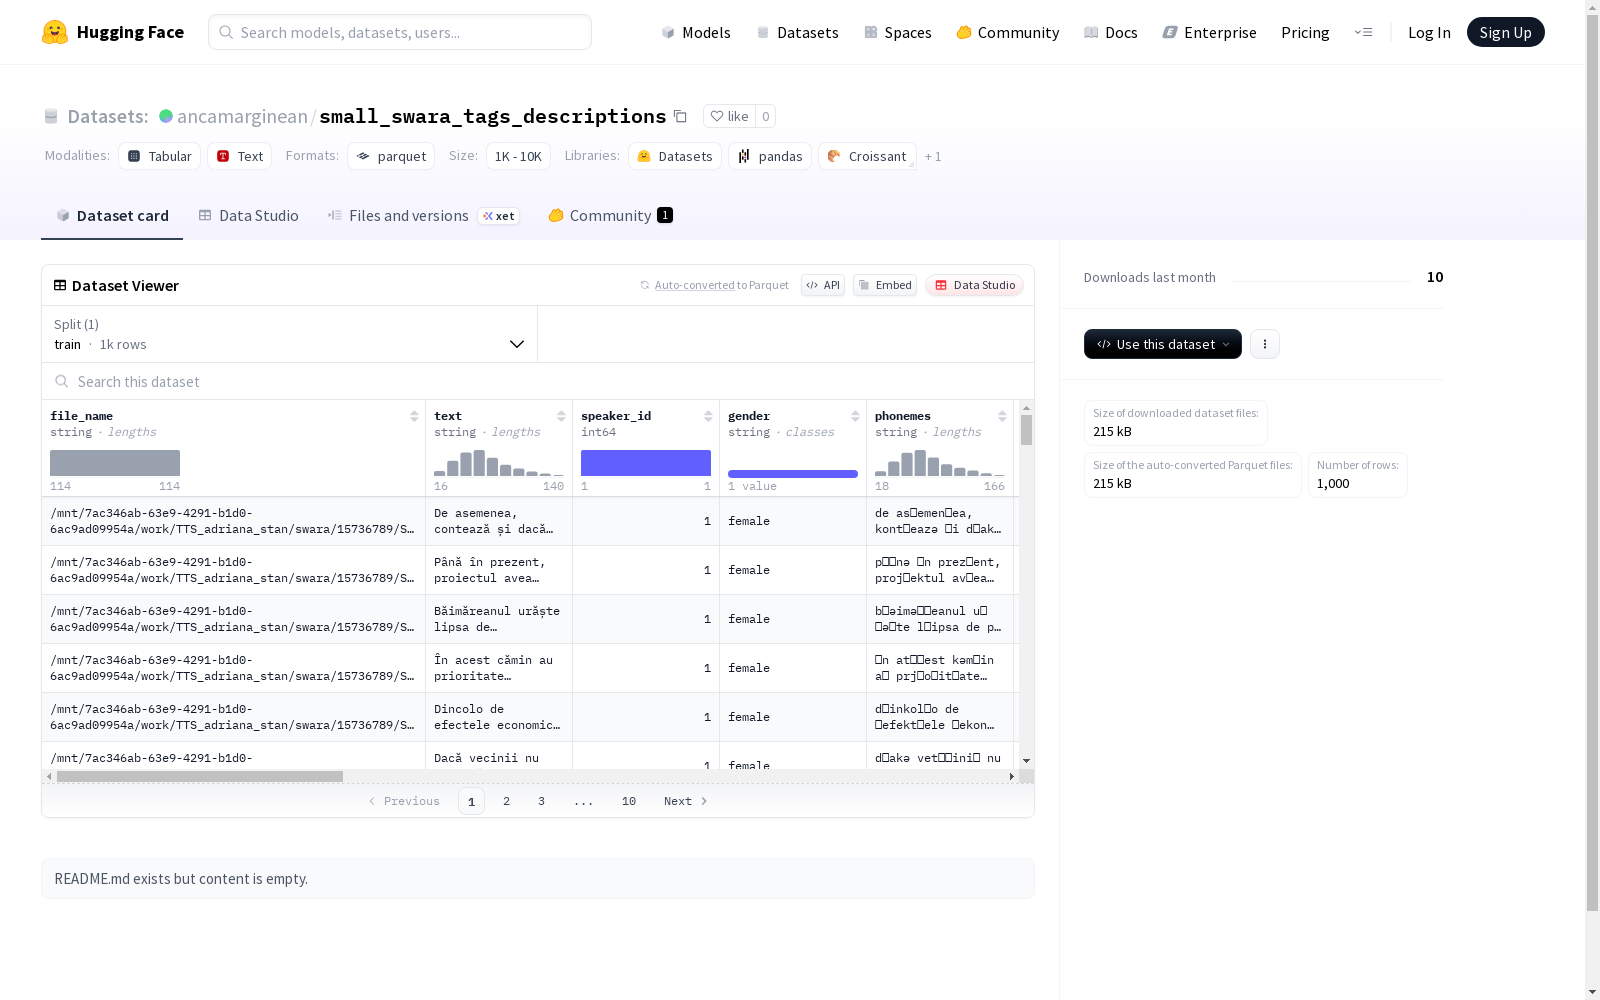
Task: Sort the speaker_id column
Action: (708, 416)
